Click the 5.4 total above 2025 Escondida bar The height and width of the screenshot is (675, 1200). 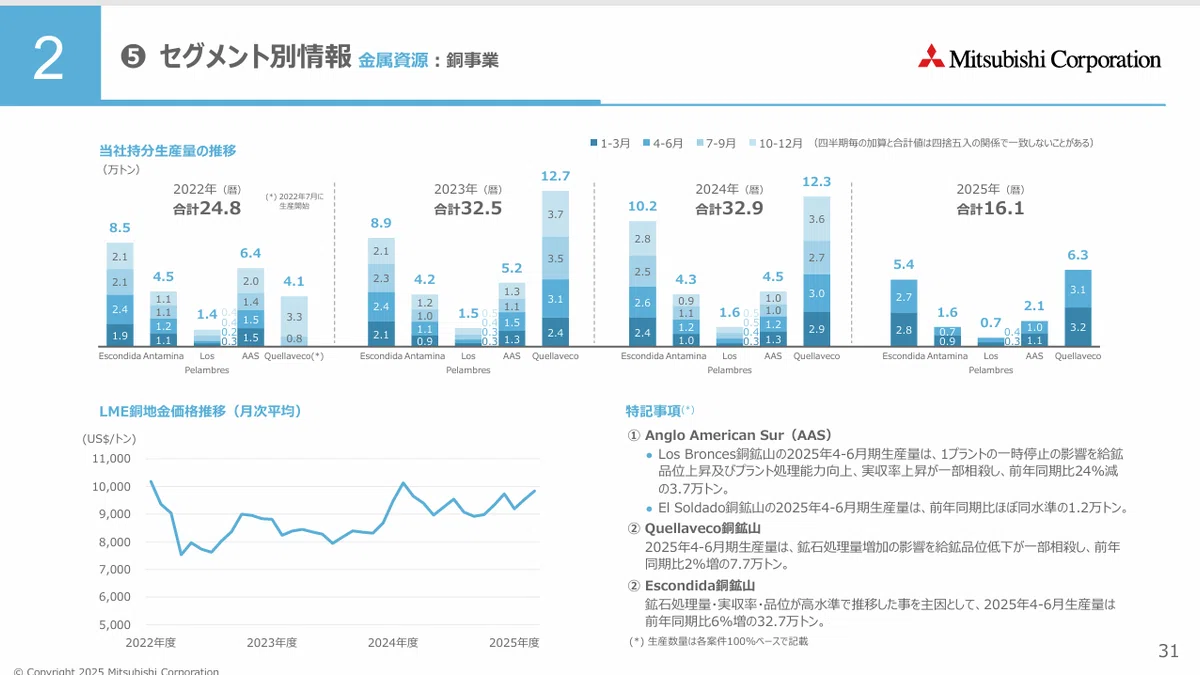[x=904, y=264]
